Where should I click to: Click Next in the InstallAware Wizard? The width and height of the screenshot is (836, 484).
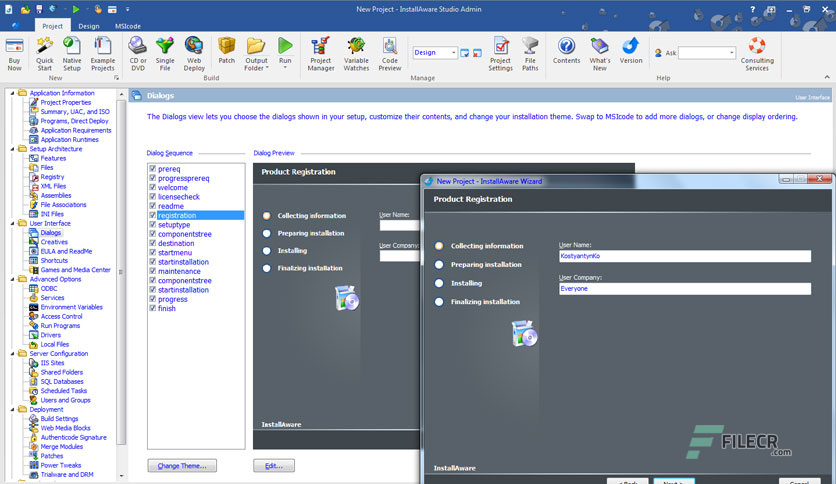674,481
